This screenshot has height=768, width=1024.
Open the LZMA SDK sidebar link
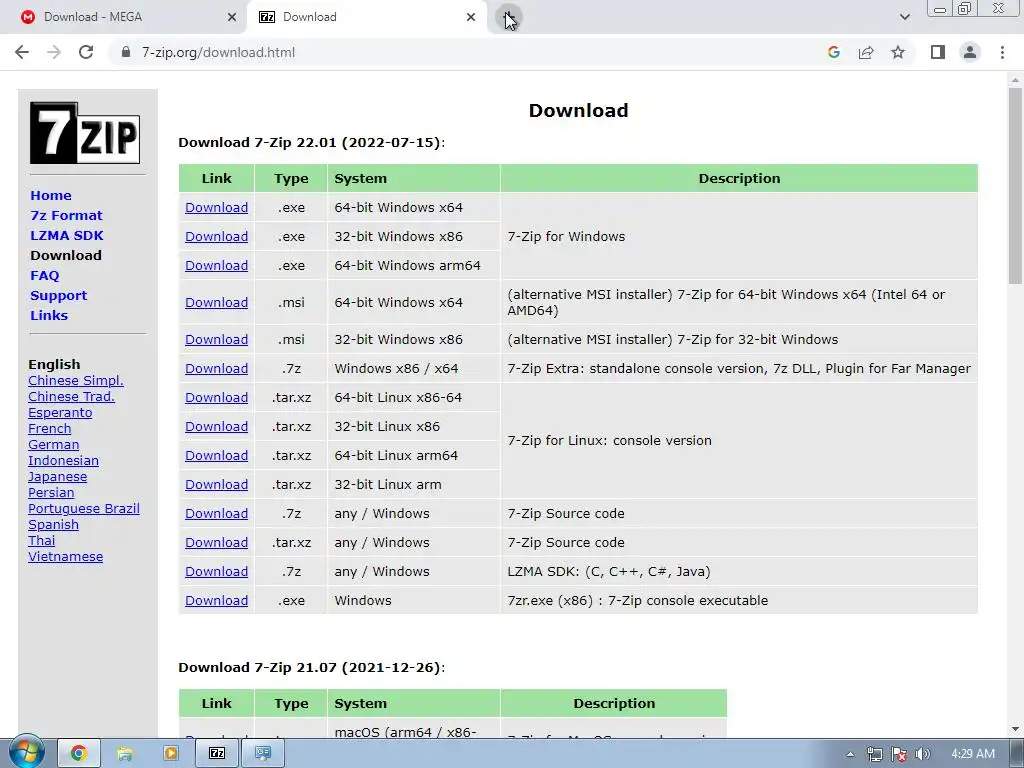(67, 235)
